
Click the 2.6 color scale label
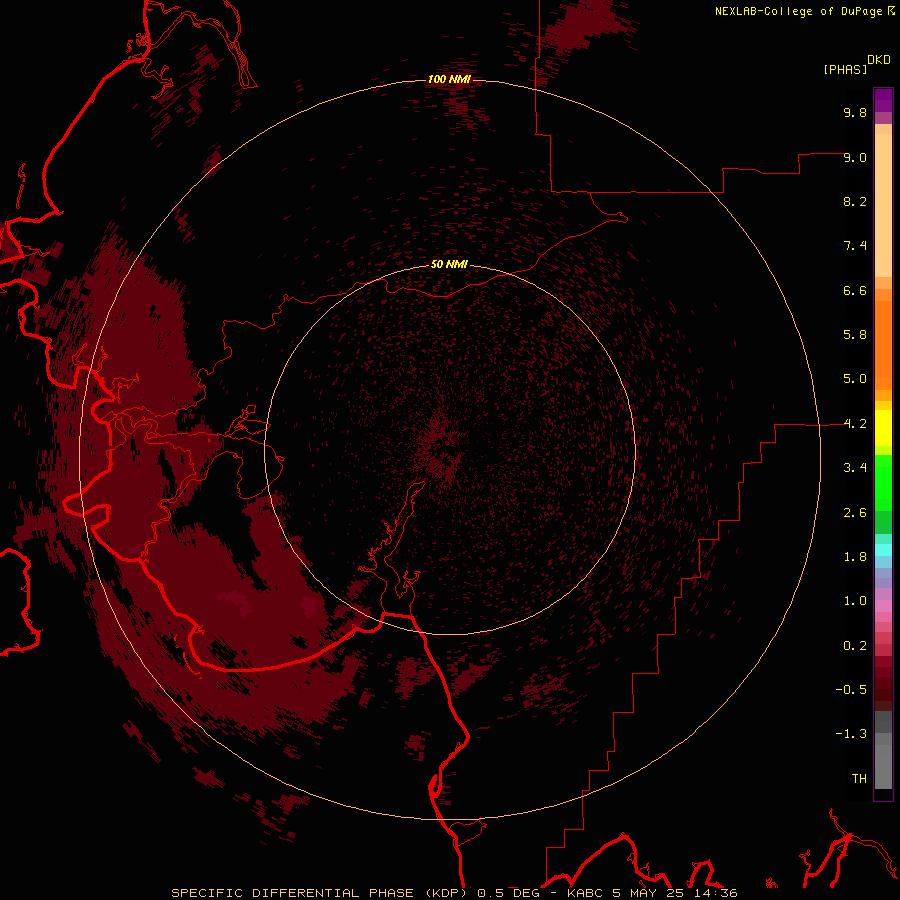click(x=855, y=513)
